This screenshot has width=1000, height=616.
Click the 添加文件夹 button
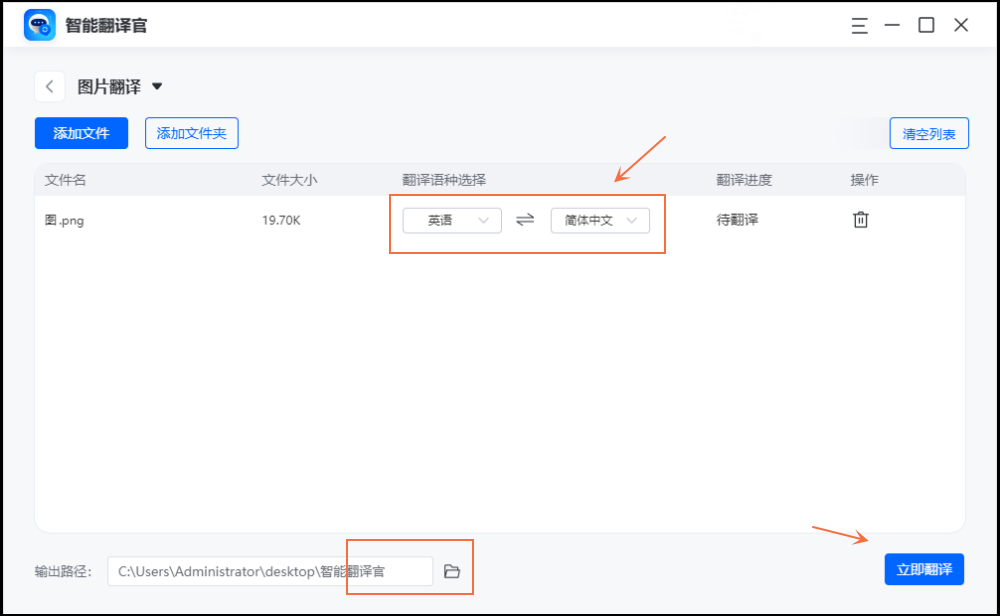(x=191, y=133)
